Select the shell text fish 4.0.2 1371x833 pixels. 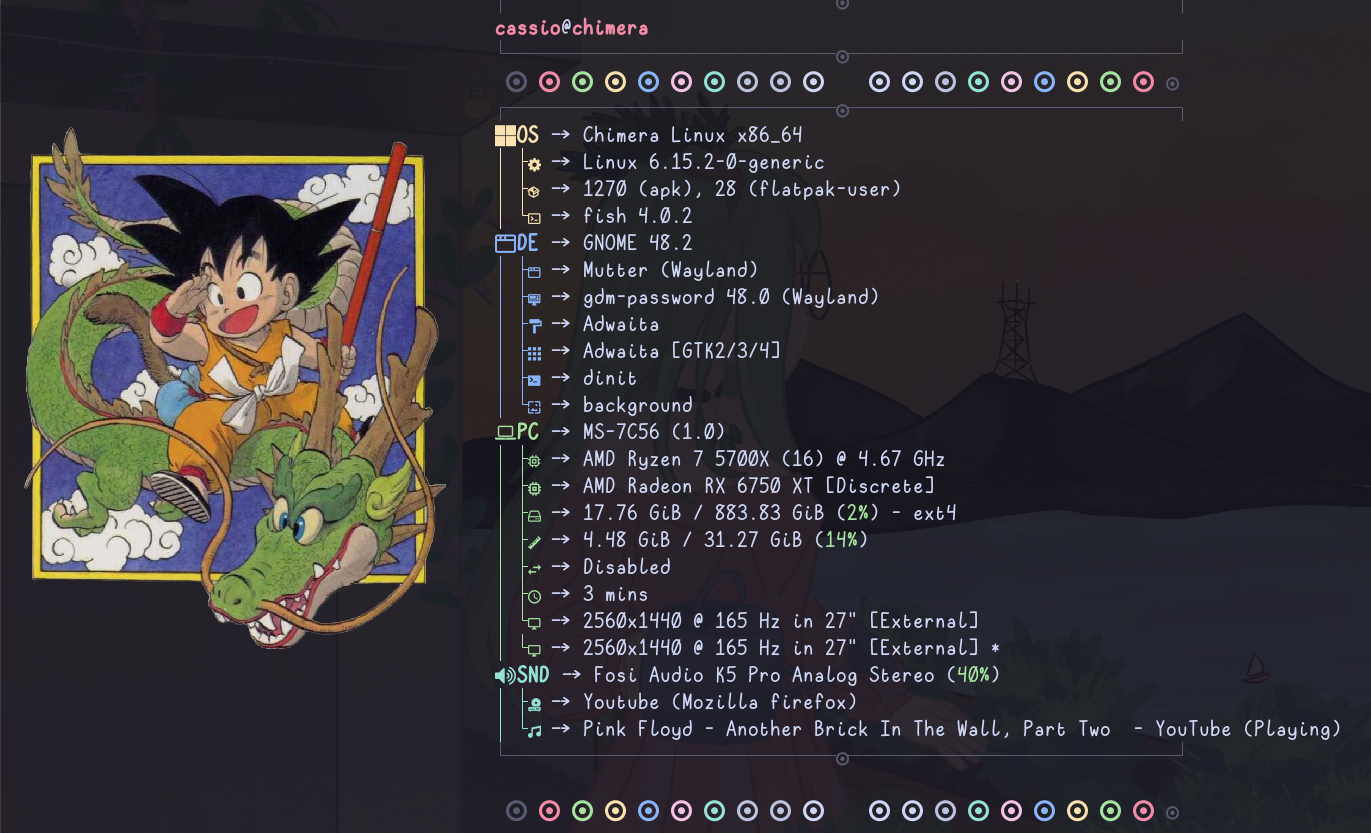point(638,216)
